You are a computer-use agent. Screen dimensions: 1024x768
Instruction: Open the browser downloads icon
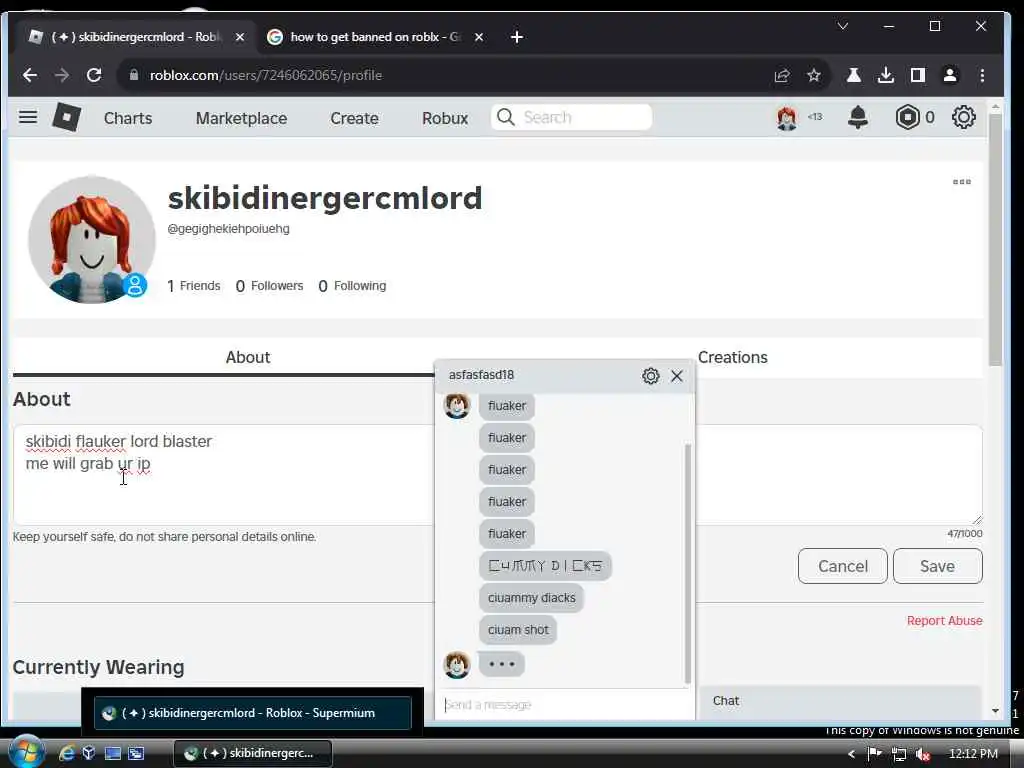(886, 75)
